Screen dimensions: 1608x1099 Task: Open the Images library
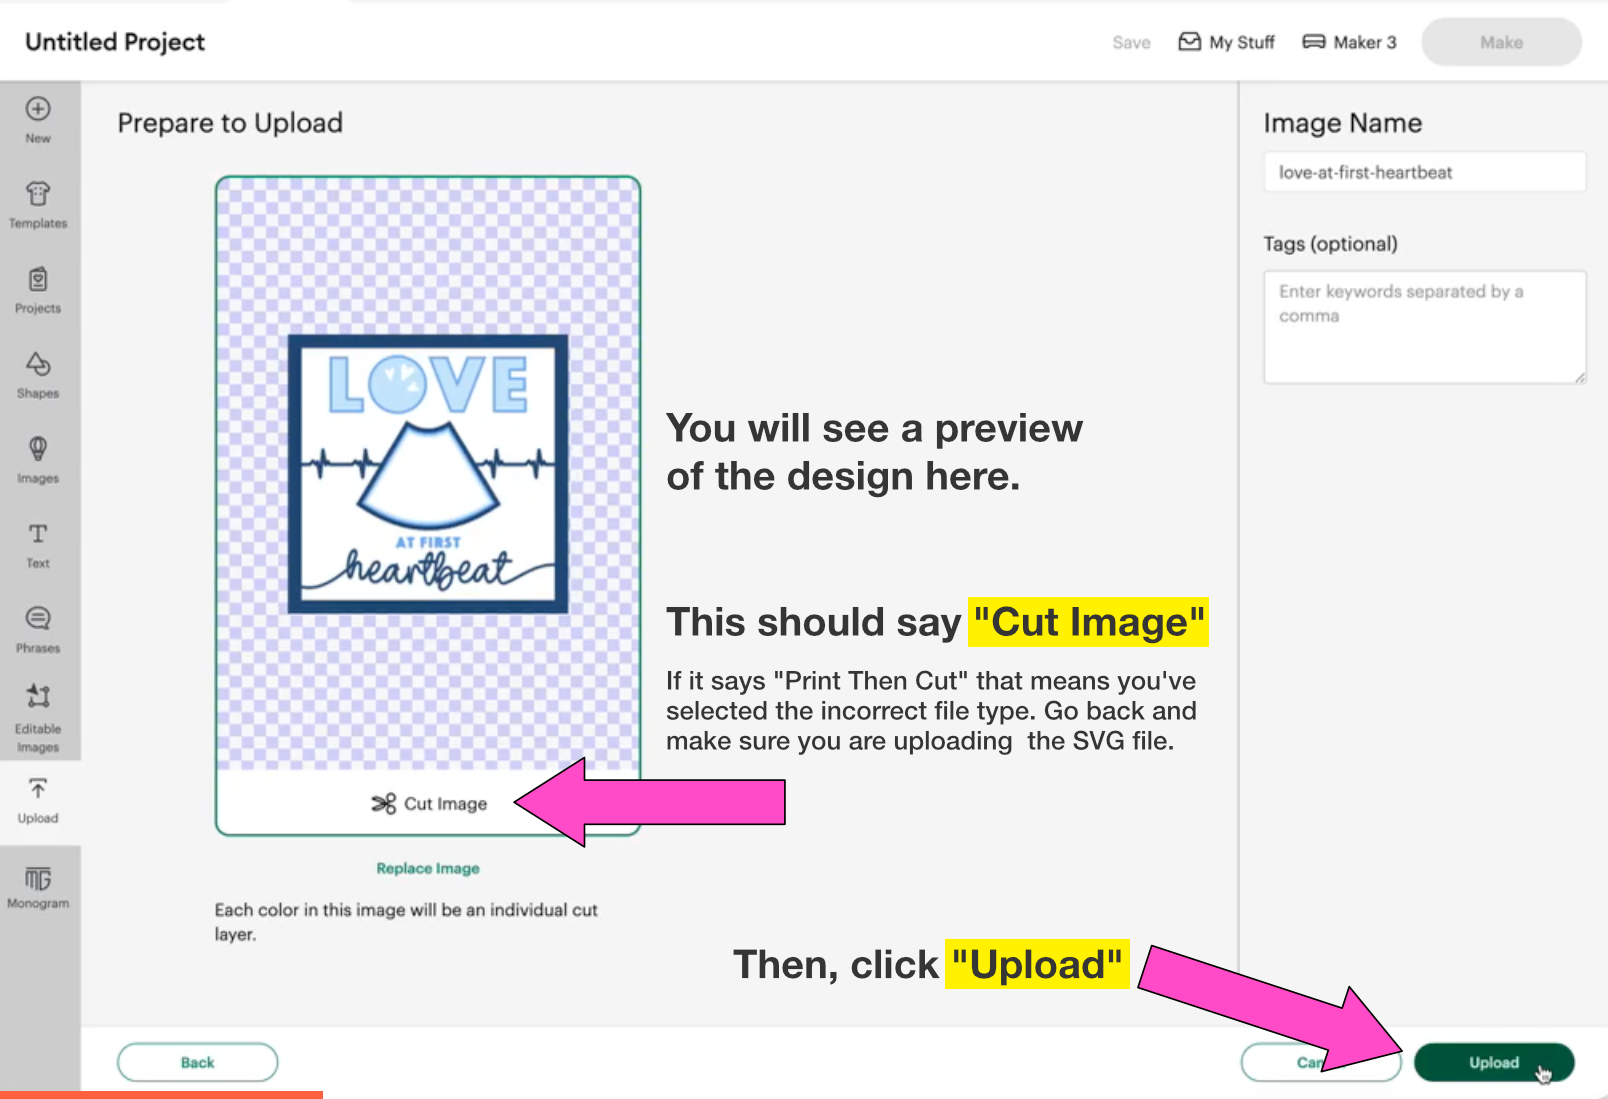pyautogui.click(x=38, y=459)
